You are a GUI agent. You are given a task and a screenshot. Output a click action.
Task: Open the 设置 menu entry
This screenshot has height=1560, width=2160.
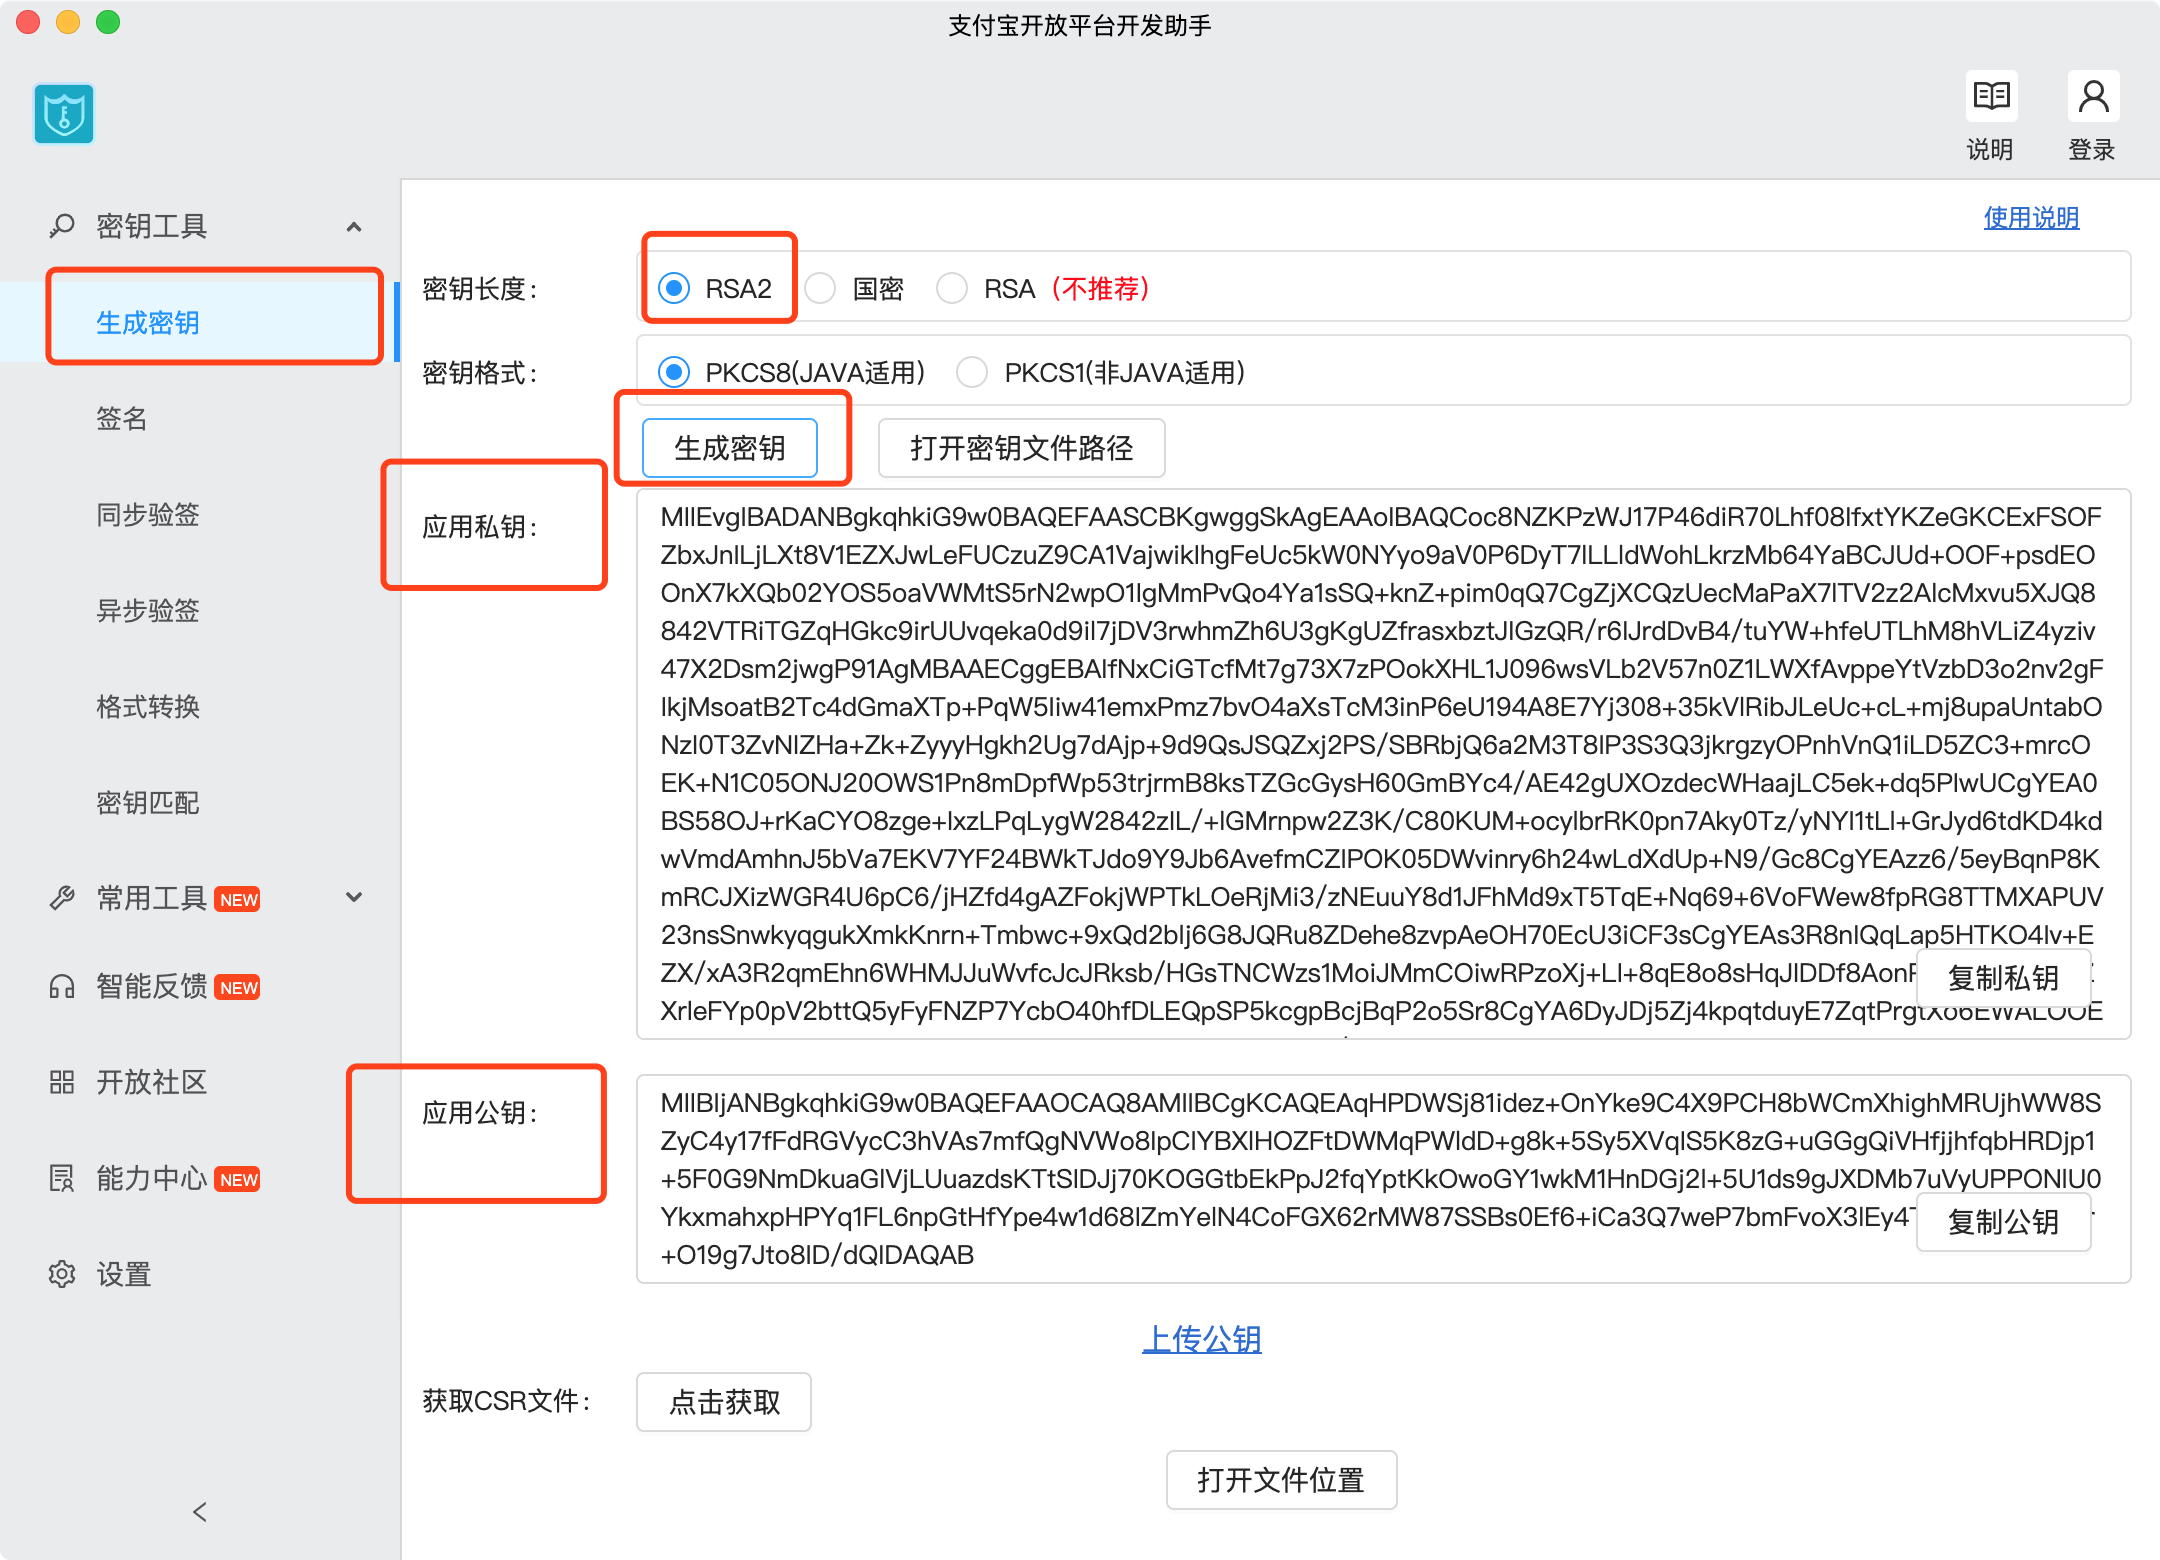[124, 1274]
